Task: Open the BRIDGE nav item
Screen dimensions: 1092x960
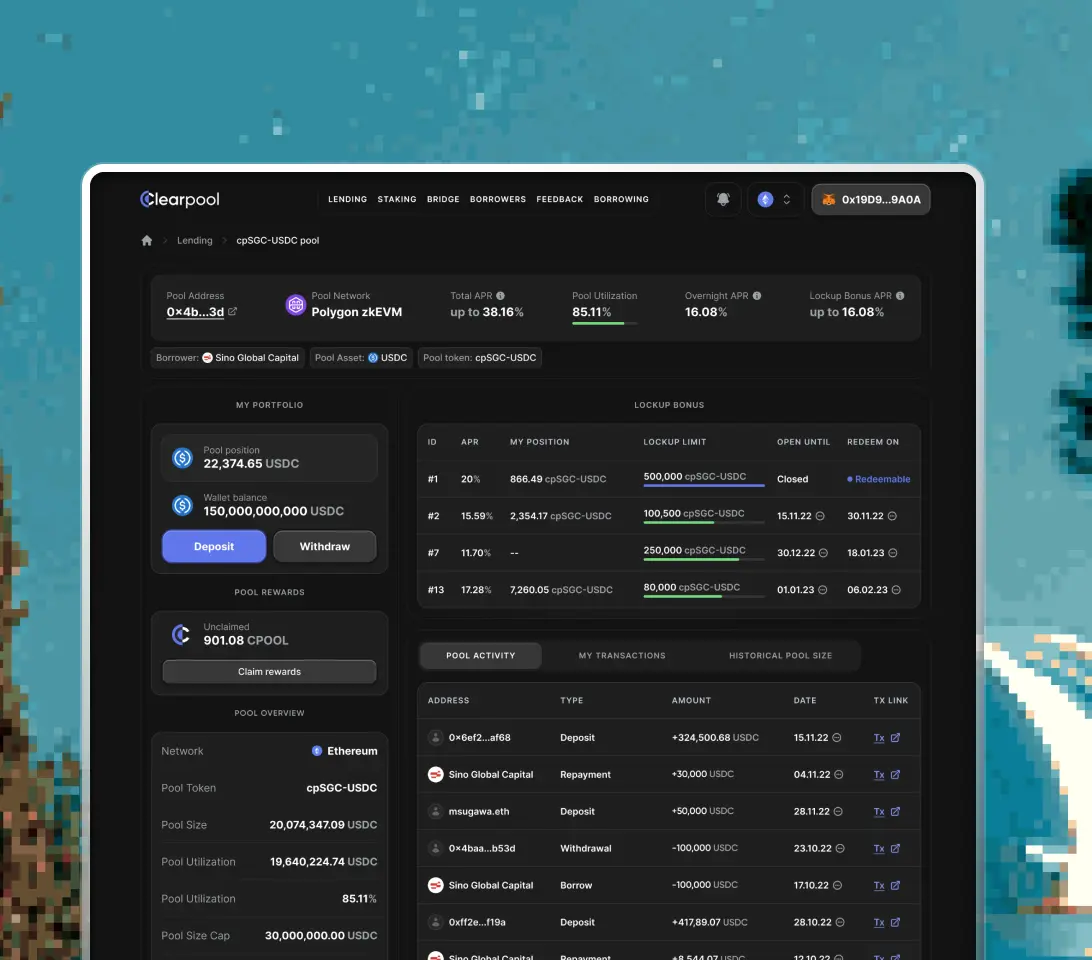Action: 443,199
